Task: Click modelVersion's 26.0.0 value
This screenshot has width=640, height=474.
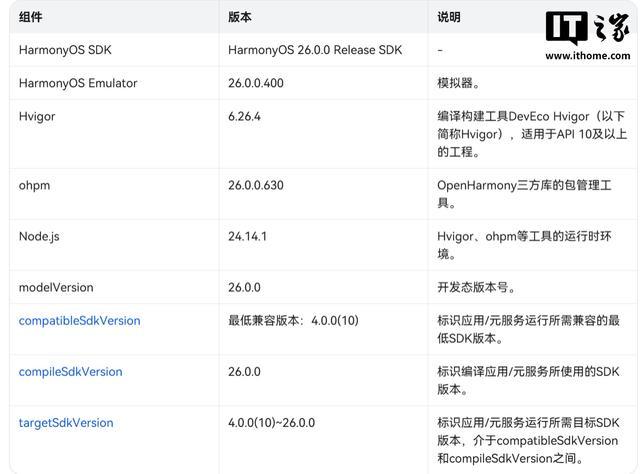Action: 244,287
